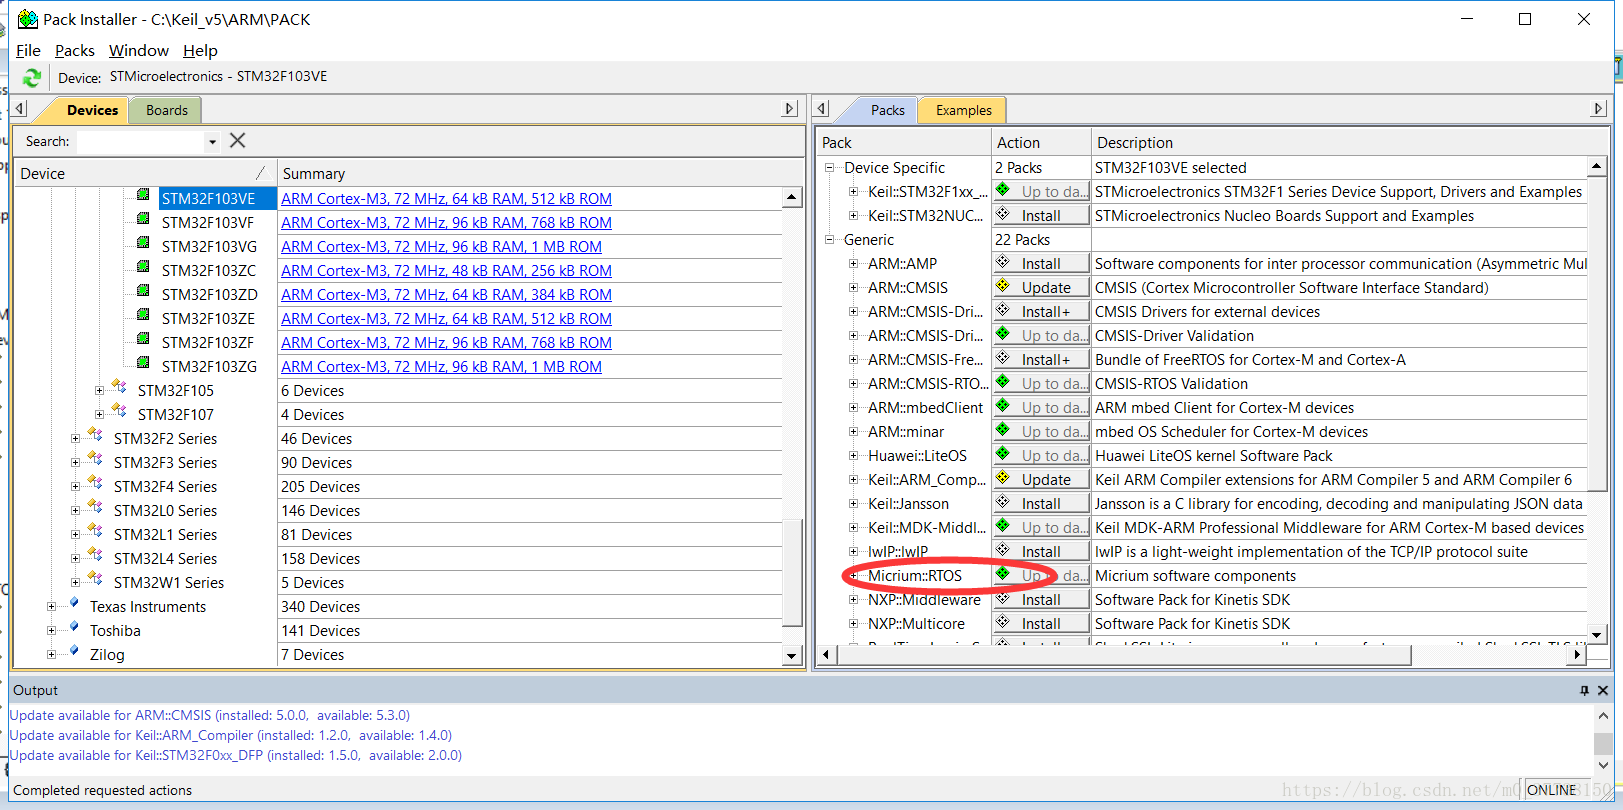Expand the STM32F2 Series node

pyautogui.click(x=75, y=438)
